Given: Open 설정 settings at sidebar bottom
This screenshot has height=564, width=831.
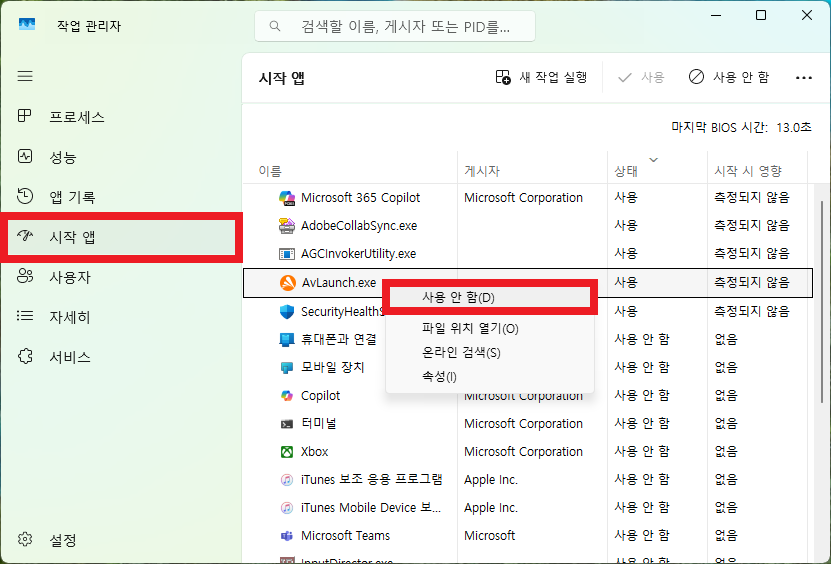Looking at the screenshot, I should click(121, 540).
